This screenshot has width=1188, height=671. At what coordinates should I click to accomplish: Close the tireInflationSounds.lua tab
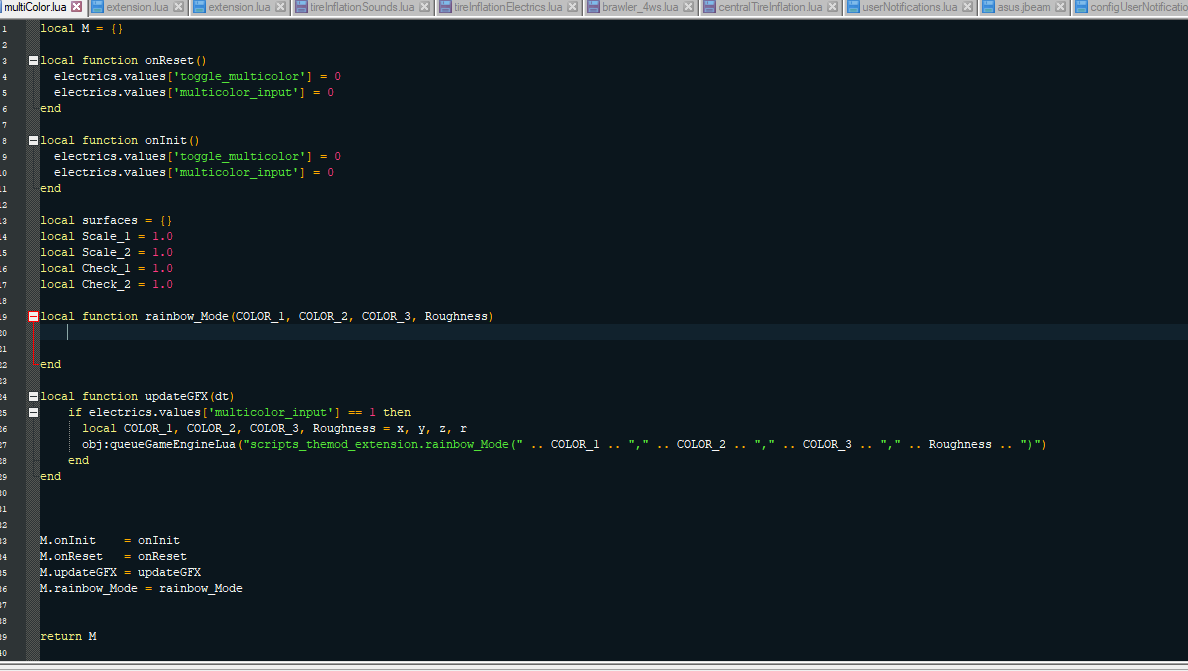tap(424, 7)
